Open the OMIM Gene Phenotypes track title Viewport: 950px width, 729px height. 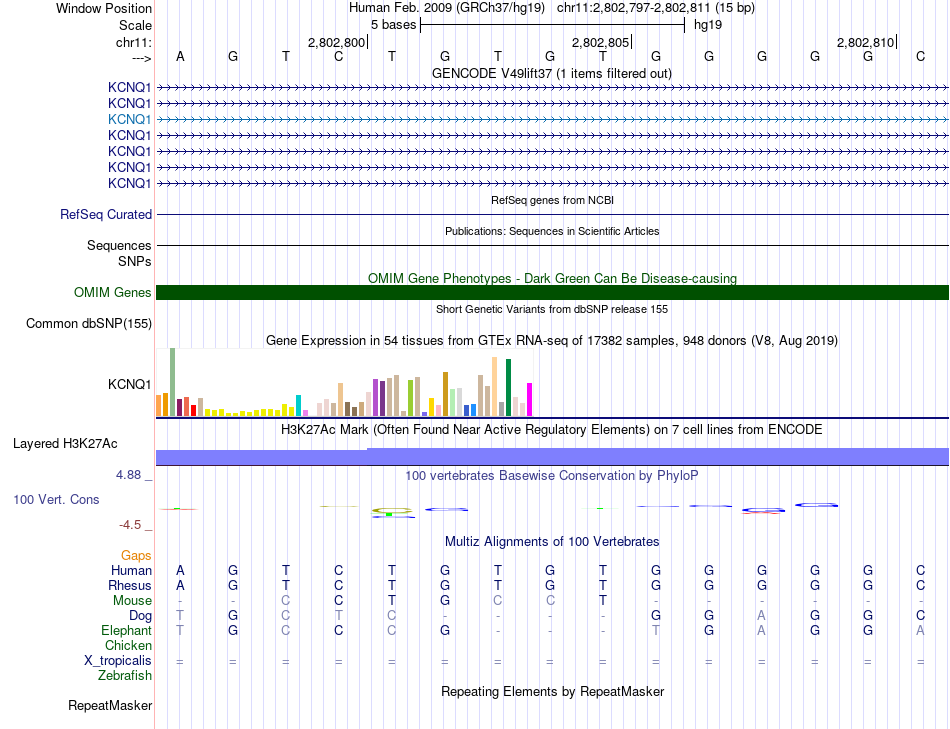click(x=552, y=278)
